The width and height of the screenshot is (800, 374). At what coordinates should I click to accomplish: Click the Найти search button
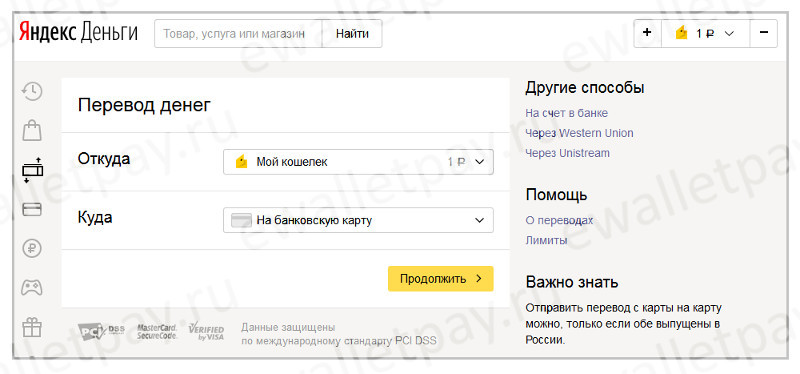tap(352, 34)
